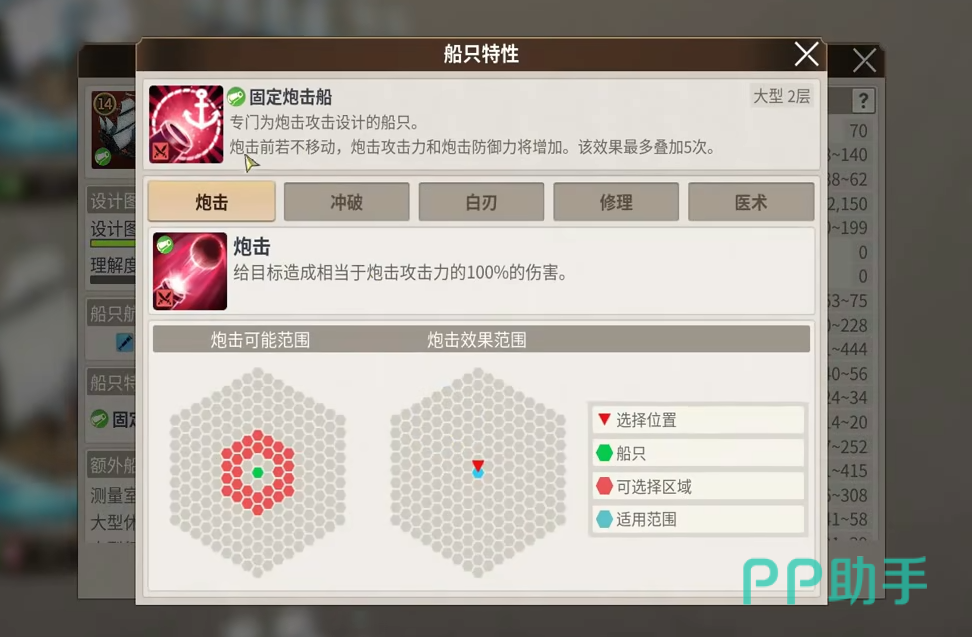
Task: Click the 炮击 cannonball skill icon
Action: tap(190, 271)
